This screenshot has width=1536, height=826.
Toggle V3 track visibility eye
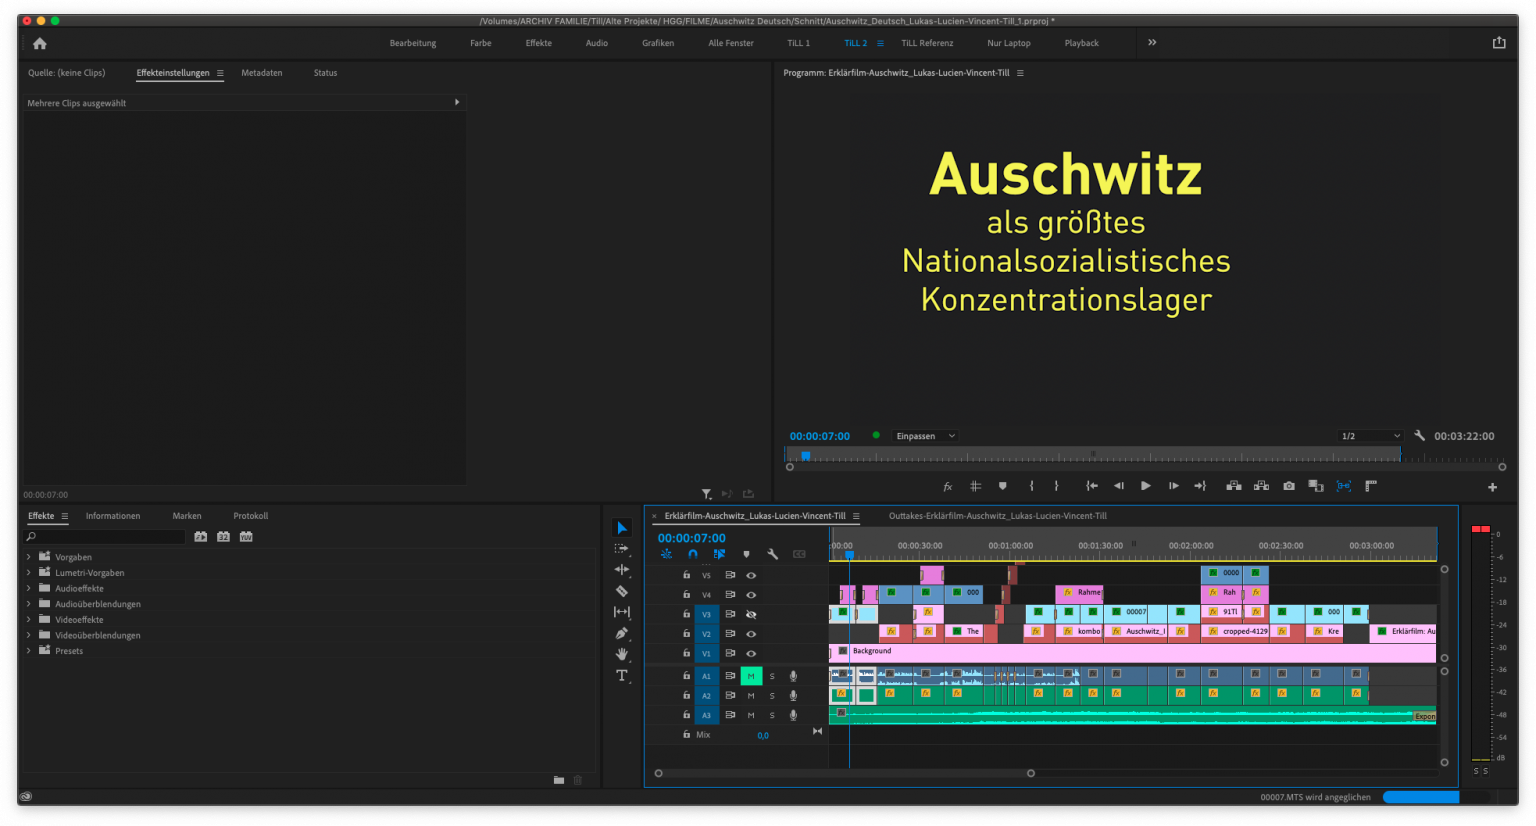pyautogui.click(x=751, y=614)
